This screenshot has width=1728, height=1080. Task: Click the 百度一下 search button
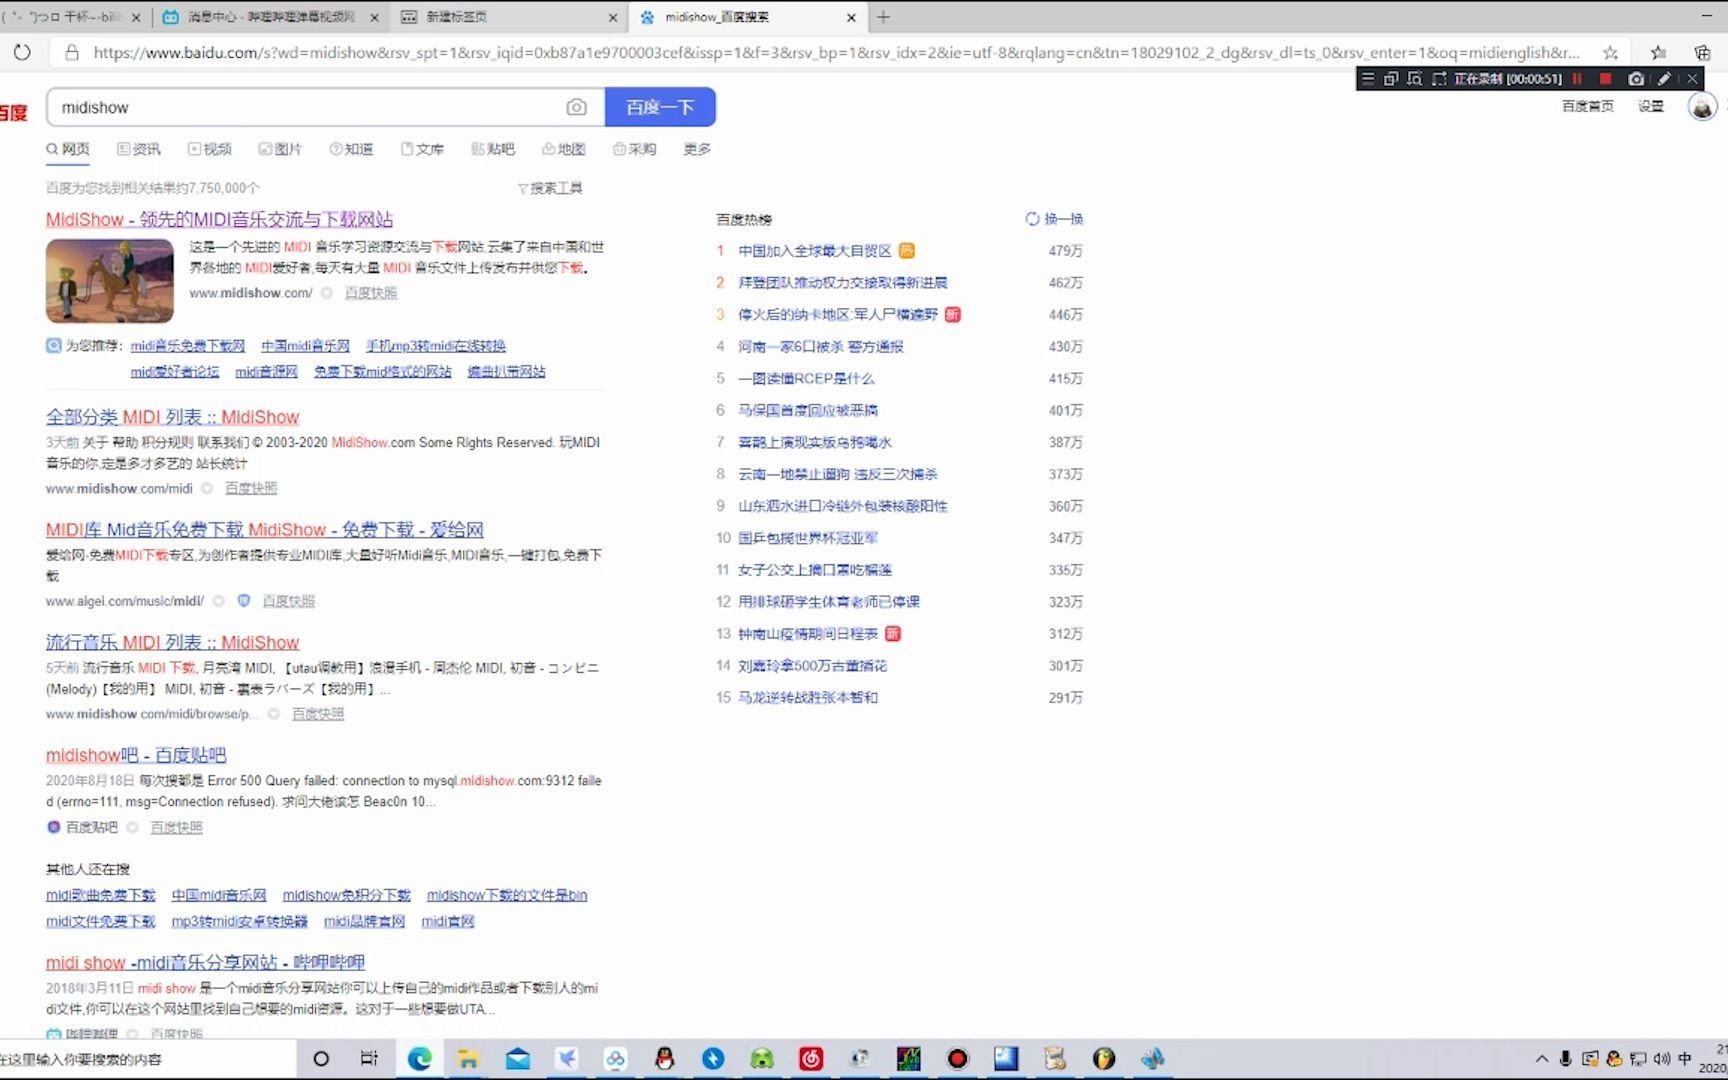(x=660, y=107)
